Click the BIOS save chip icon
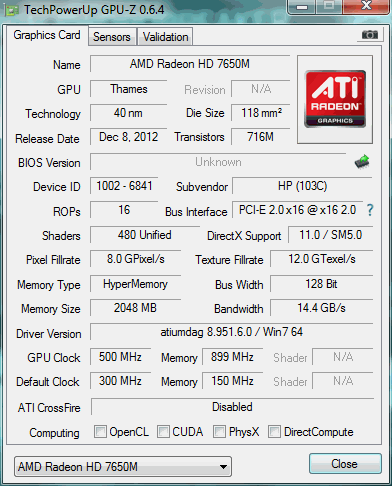392x486 pixels. click(362, 162)
